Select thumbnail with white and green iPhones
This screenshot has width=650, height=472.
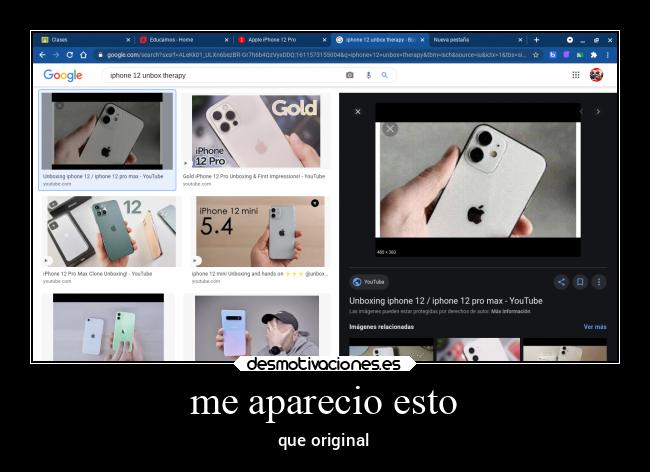[x=108, y=327]
